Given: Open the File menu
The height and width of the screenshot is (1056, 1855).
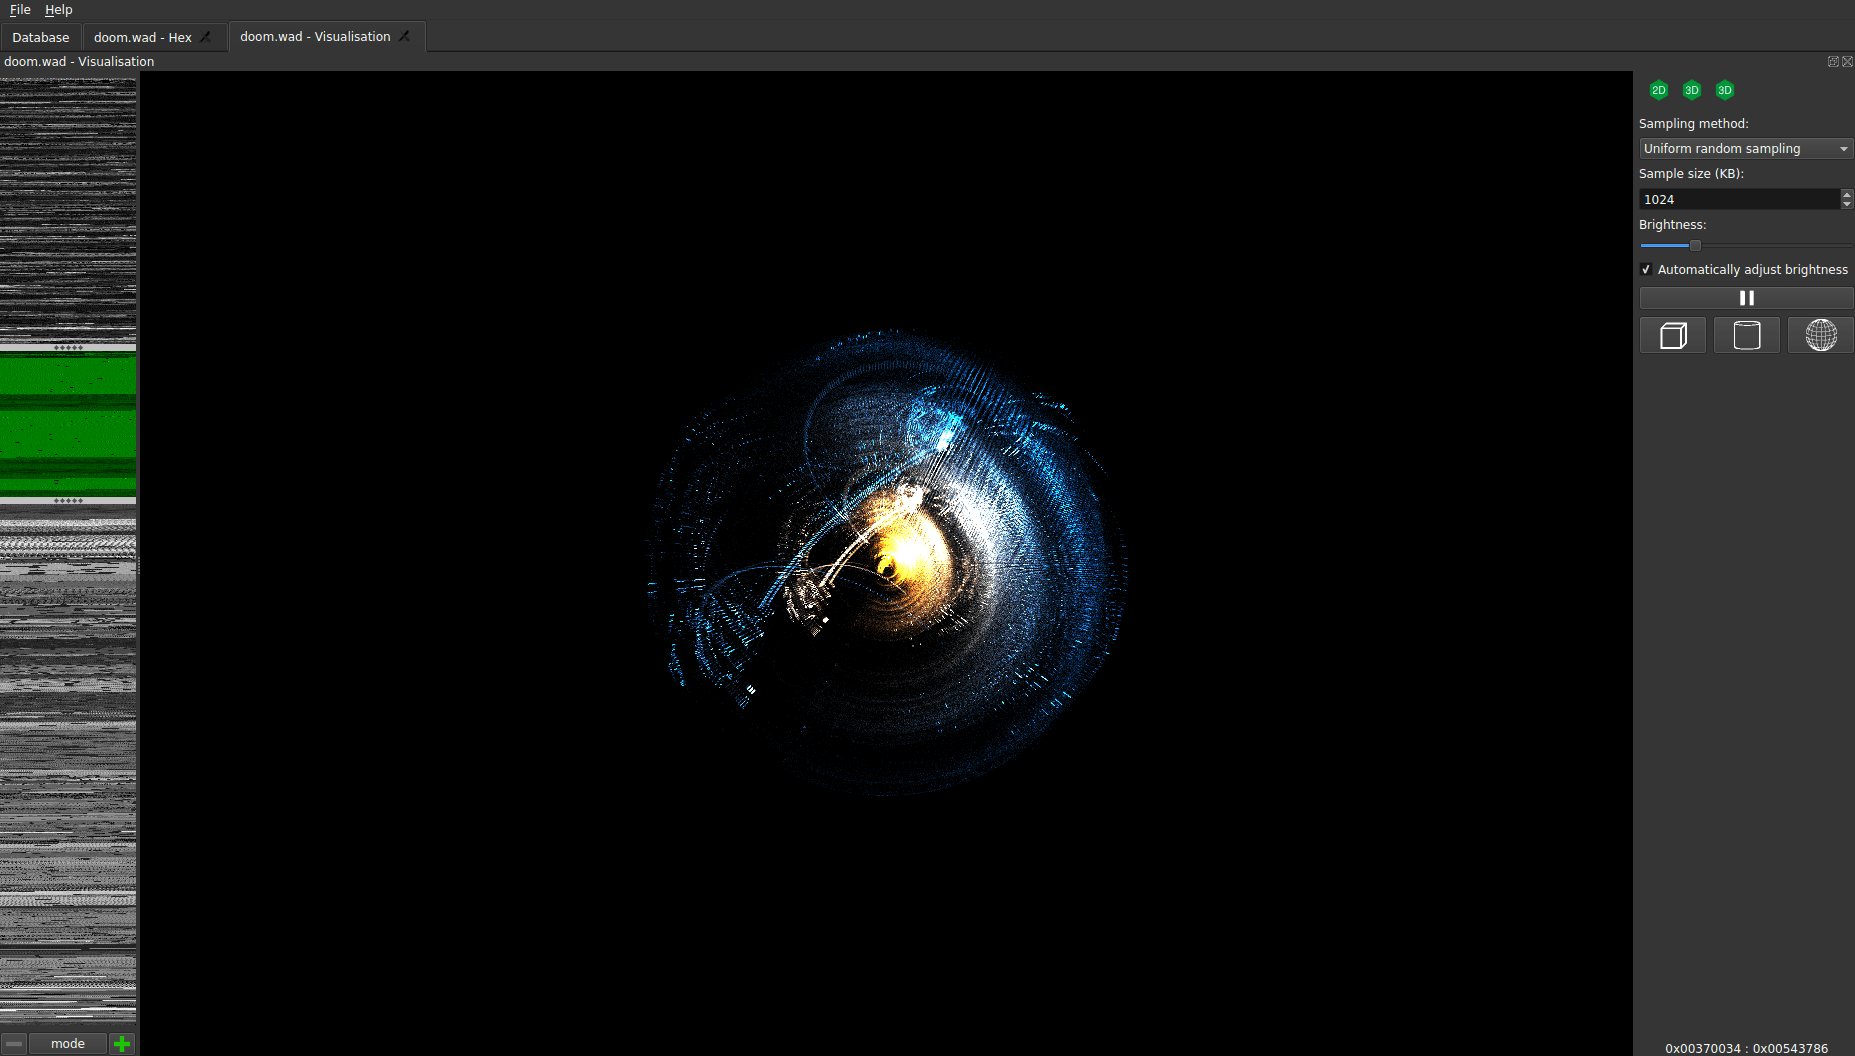Looking at the screenshot, I should click(x=20, y=10).
